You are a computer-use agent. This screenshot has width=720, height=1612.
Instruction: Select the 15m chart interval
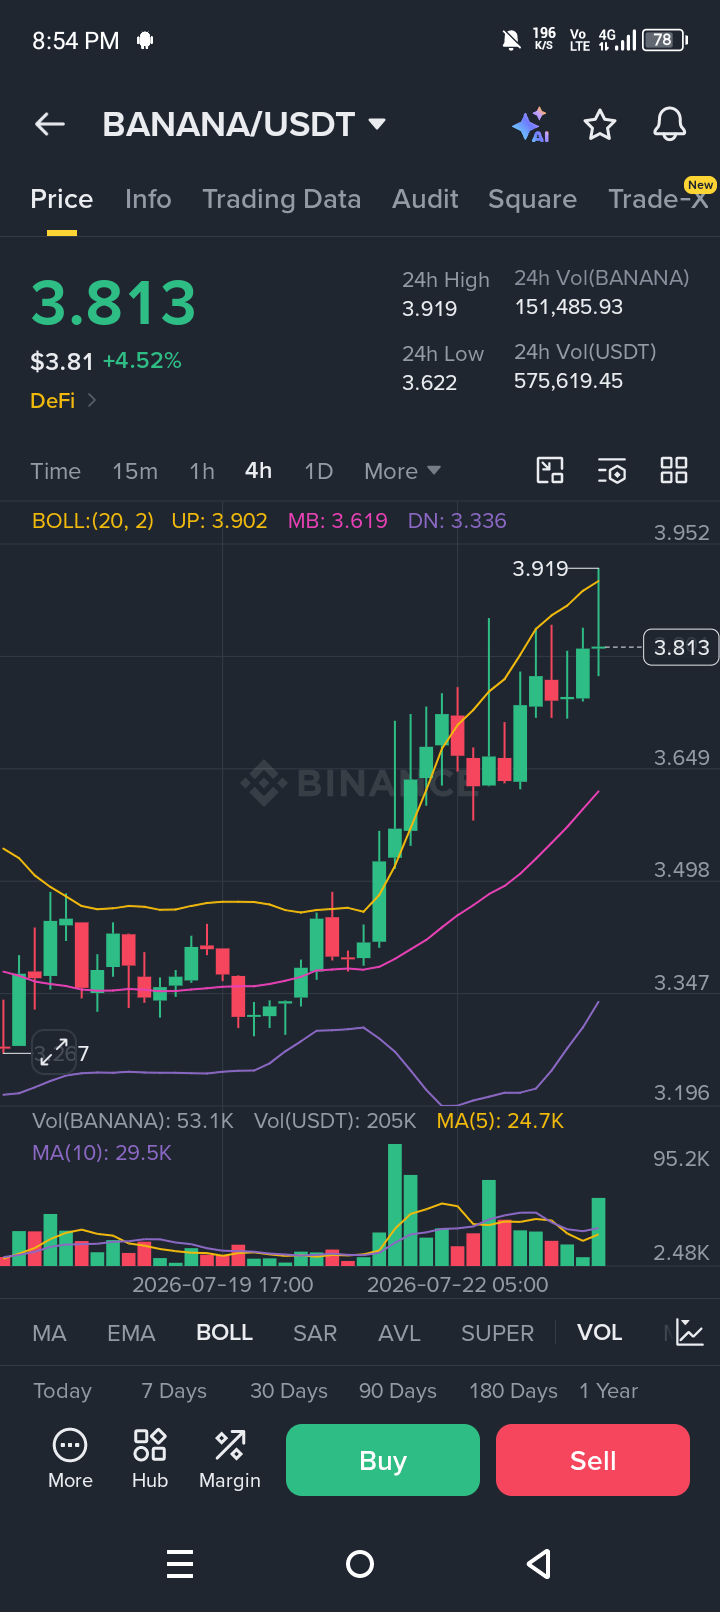coord(135,471)
